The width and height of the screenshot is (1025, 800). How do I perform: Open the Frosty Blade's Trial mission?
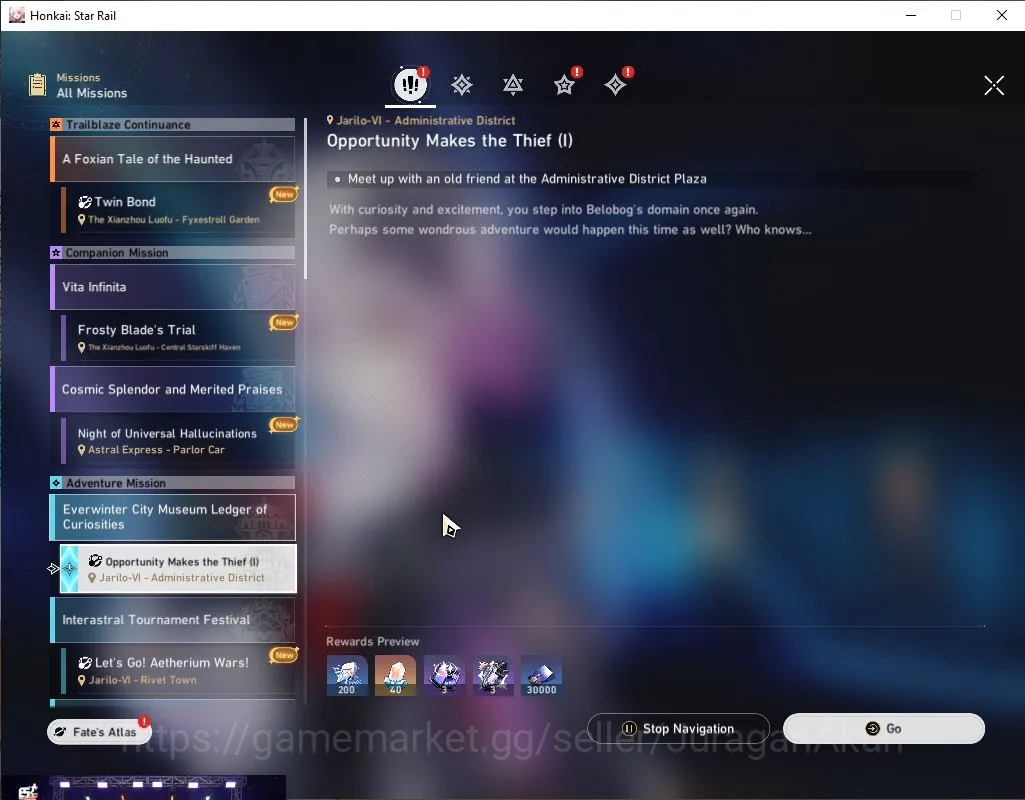pos(178,337)
